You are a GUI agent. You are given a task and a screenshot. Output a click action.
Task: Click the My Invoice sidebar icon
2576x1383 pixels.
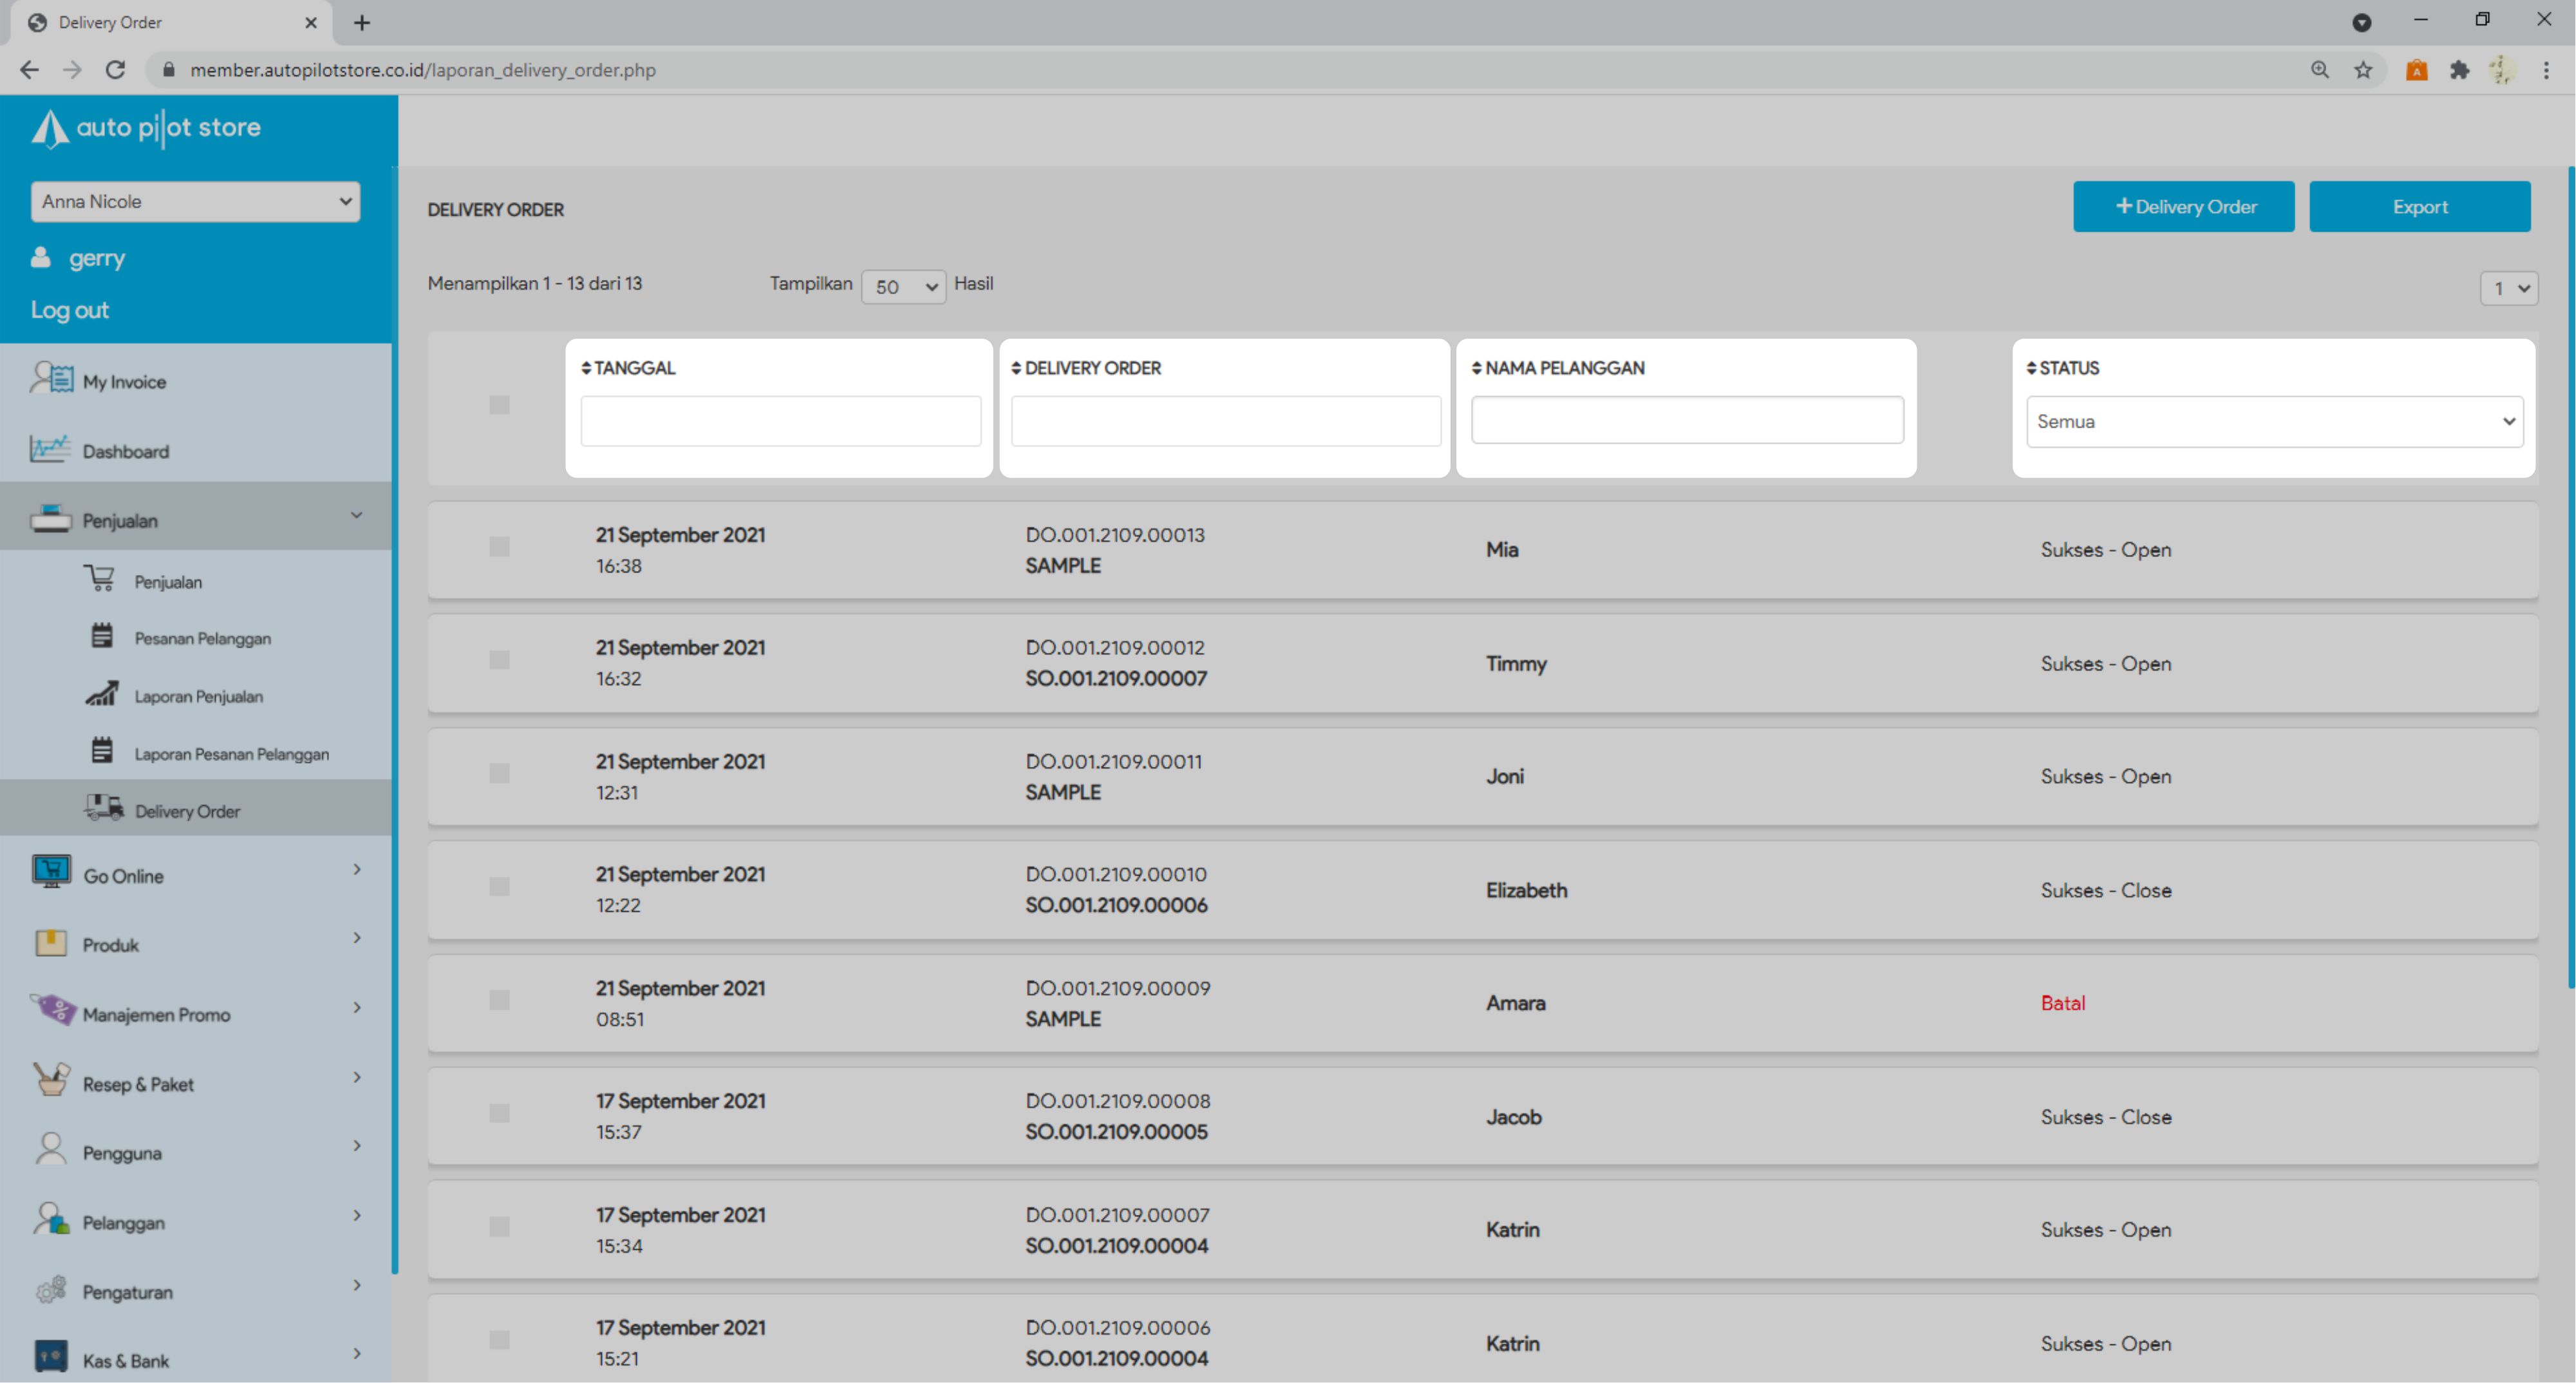(51, 379)
